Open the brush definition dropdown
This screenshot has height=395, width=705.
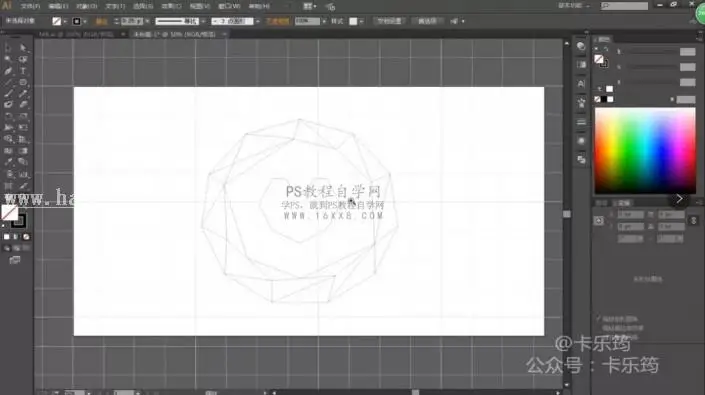pyautogui.click(x=258, y=21)
